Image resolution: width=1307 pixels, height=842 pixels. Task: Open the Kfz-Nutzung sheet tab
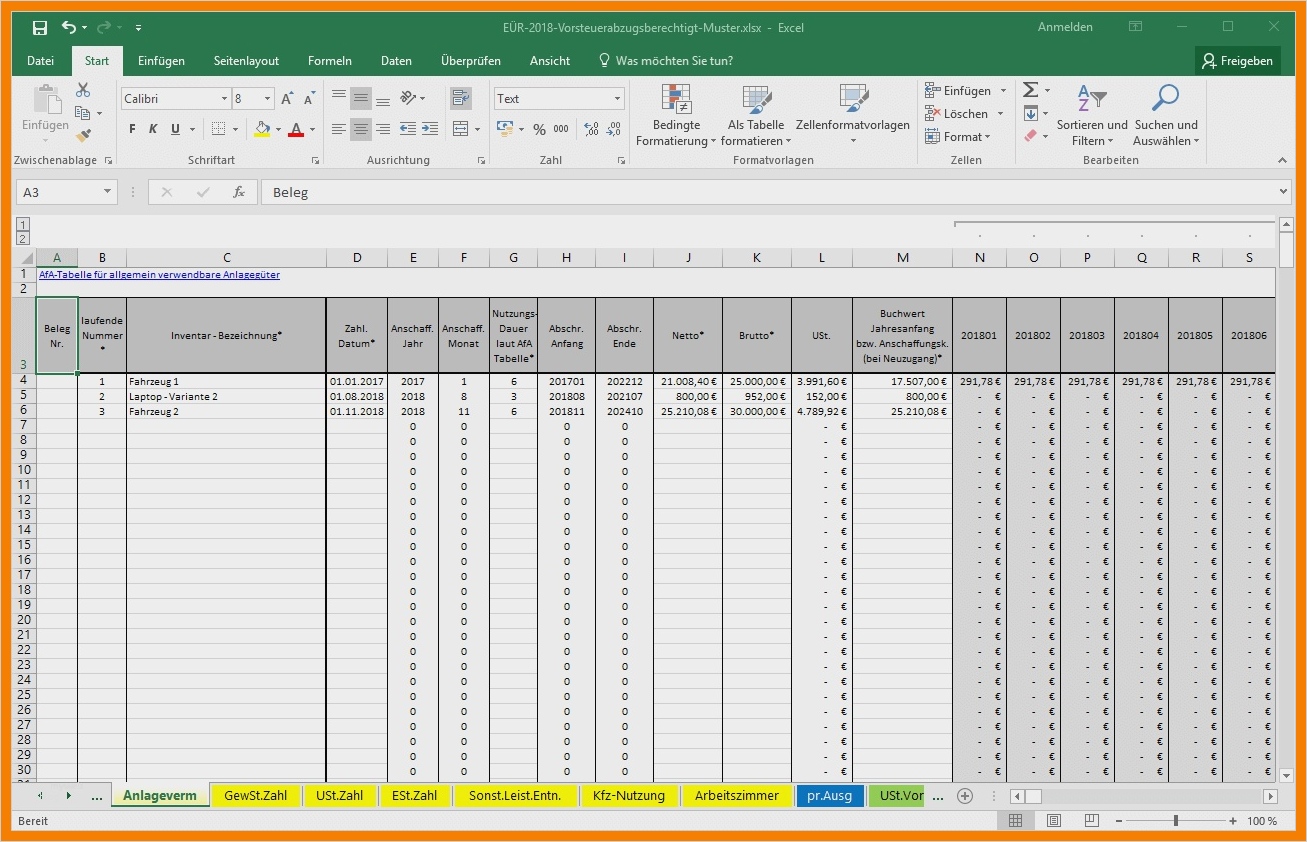(x=629, y=796)
